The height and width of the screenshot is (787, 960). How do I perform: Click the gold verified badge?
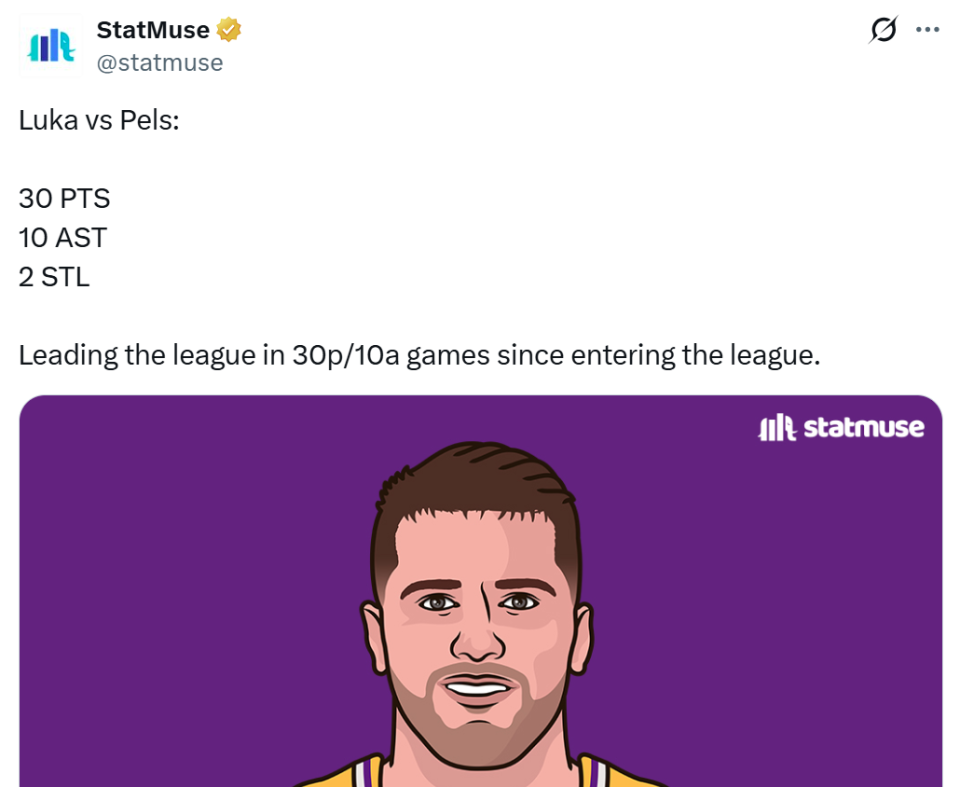pos(229,30)
